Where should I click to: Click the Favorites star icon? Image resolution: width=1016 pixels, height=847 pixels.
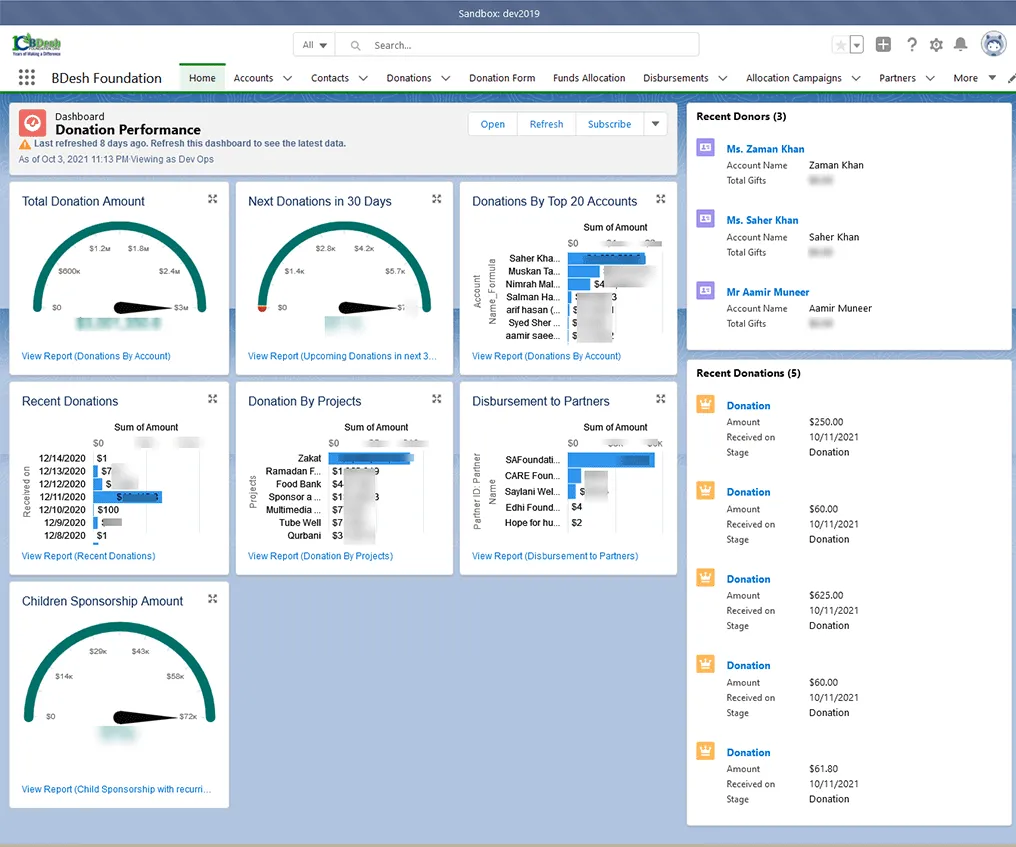coord(840,45)
